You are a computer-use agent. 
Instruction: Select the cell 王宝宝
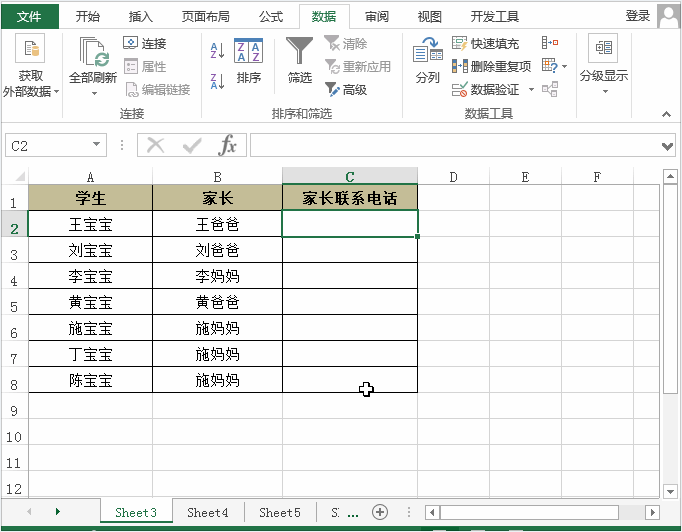click(x=90, y=224)
